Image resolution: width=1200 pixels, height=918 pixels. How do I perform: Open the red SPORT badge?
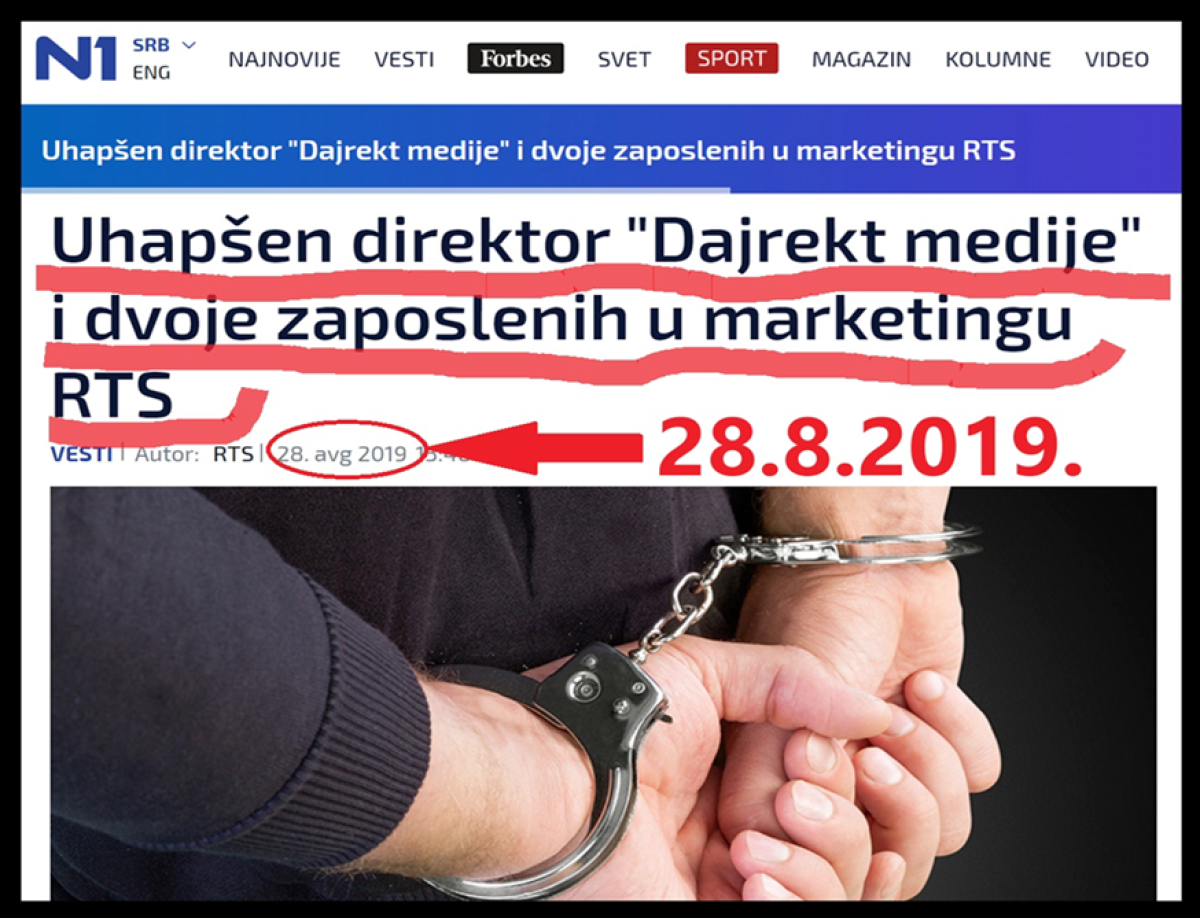tap(732, 58)
